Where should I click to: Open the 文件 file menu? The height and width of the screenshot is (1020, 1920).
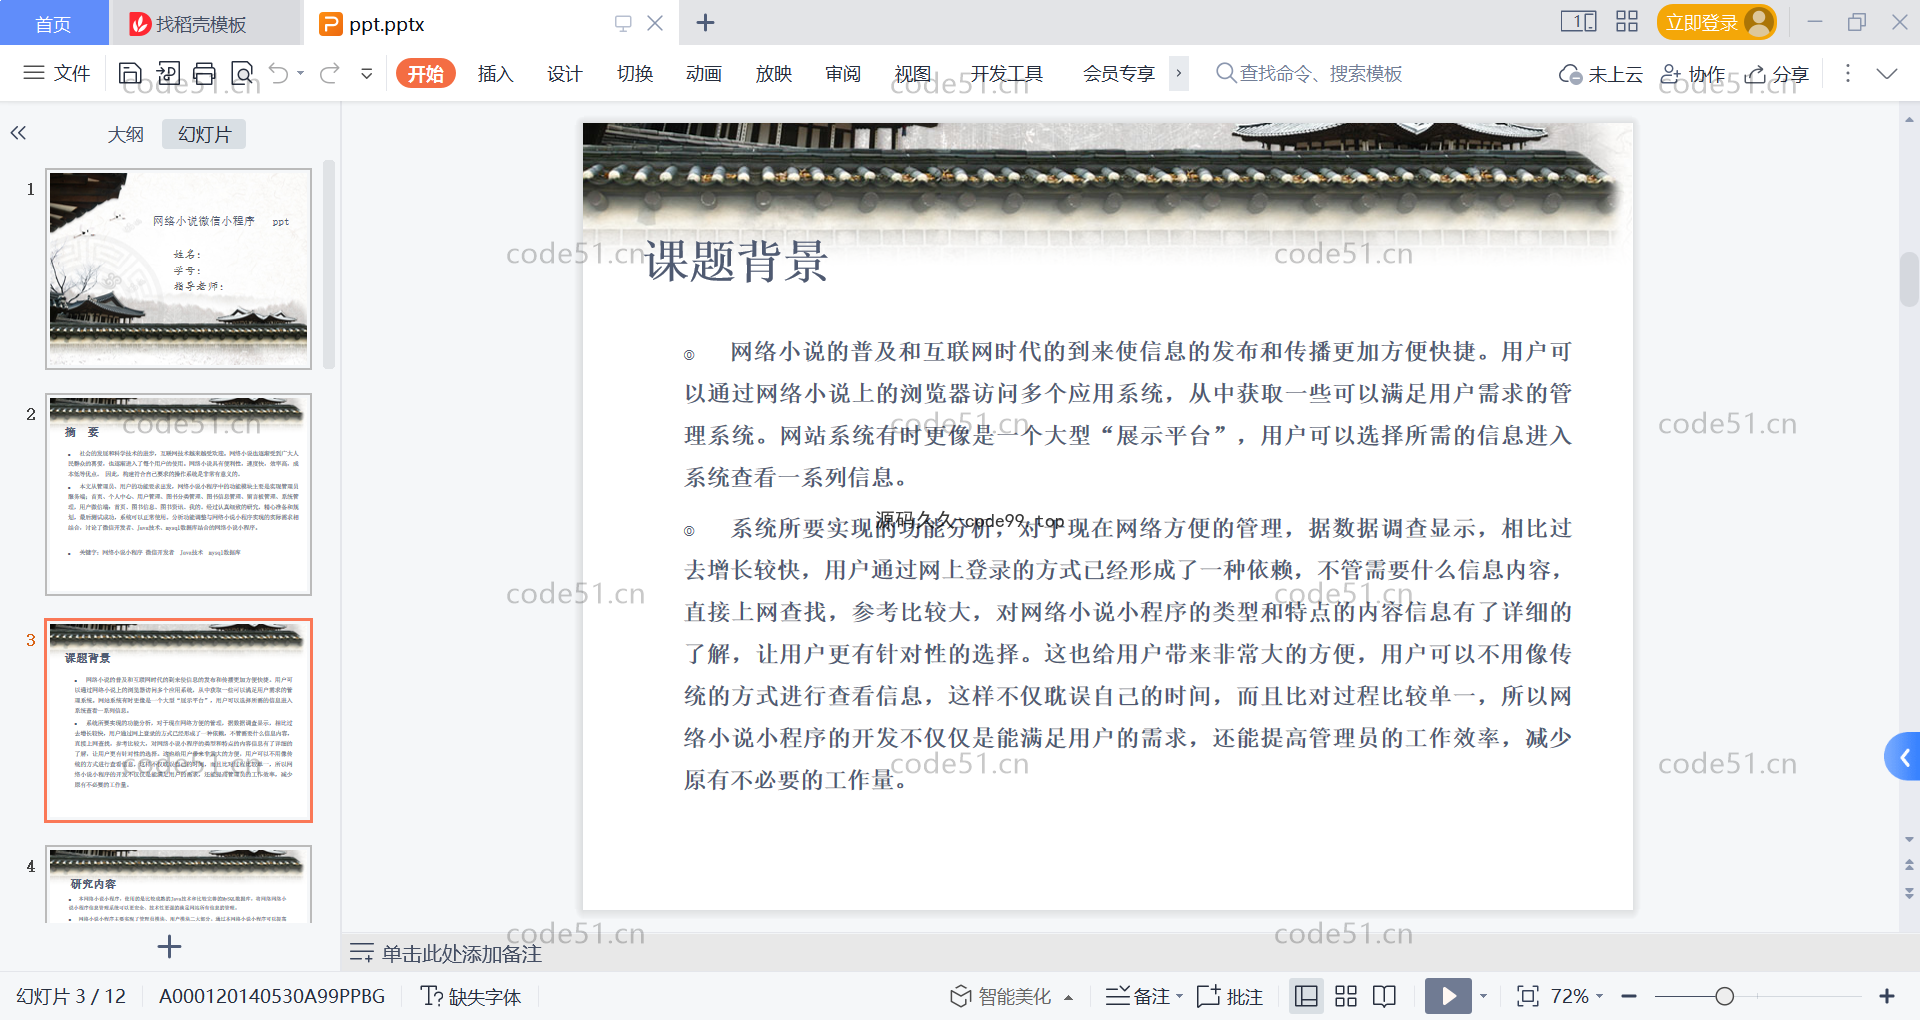pyautogui.click(x=56, y=73)
